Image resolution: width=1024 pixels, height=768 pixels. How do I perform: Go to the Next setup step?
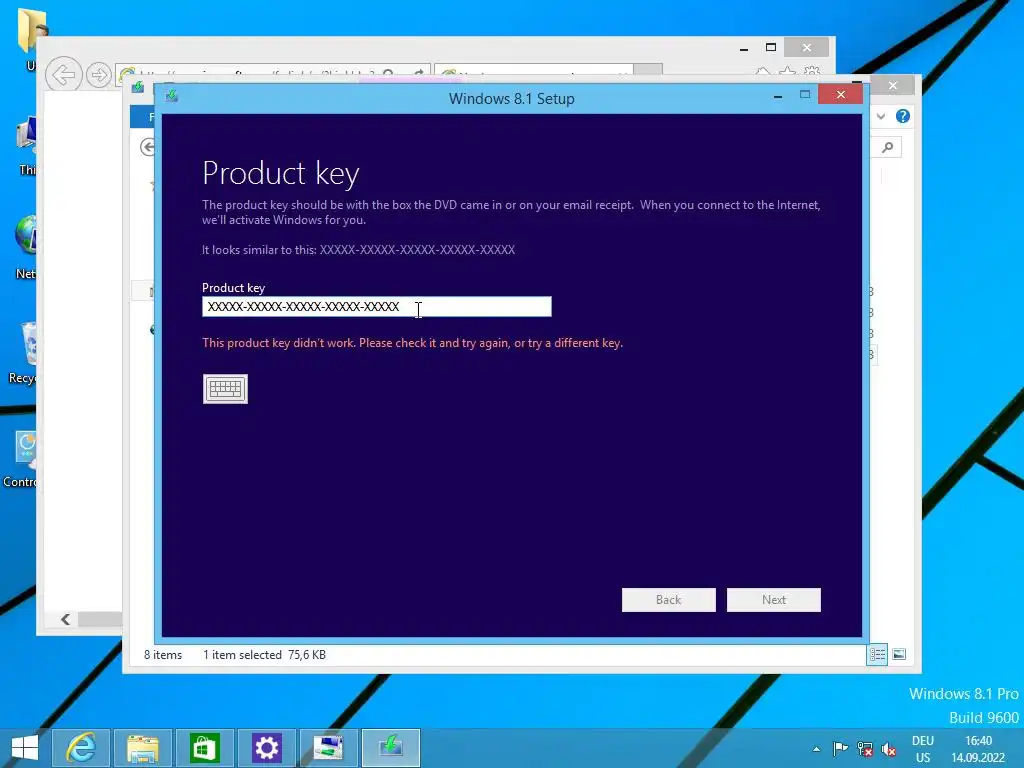773,600
